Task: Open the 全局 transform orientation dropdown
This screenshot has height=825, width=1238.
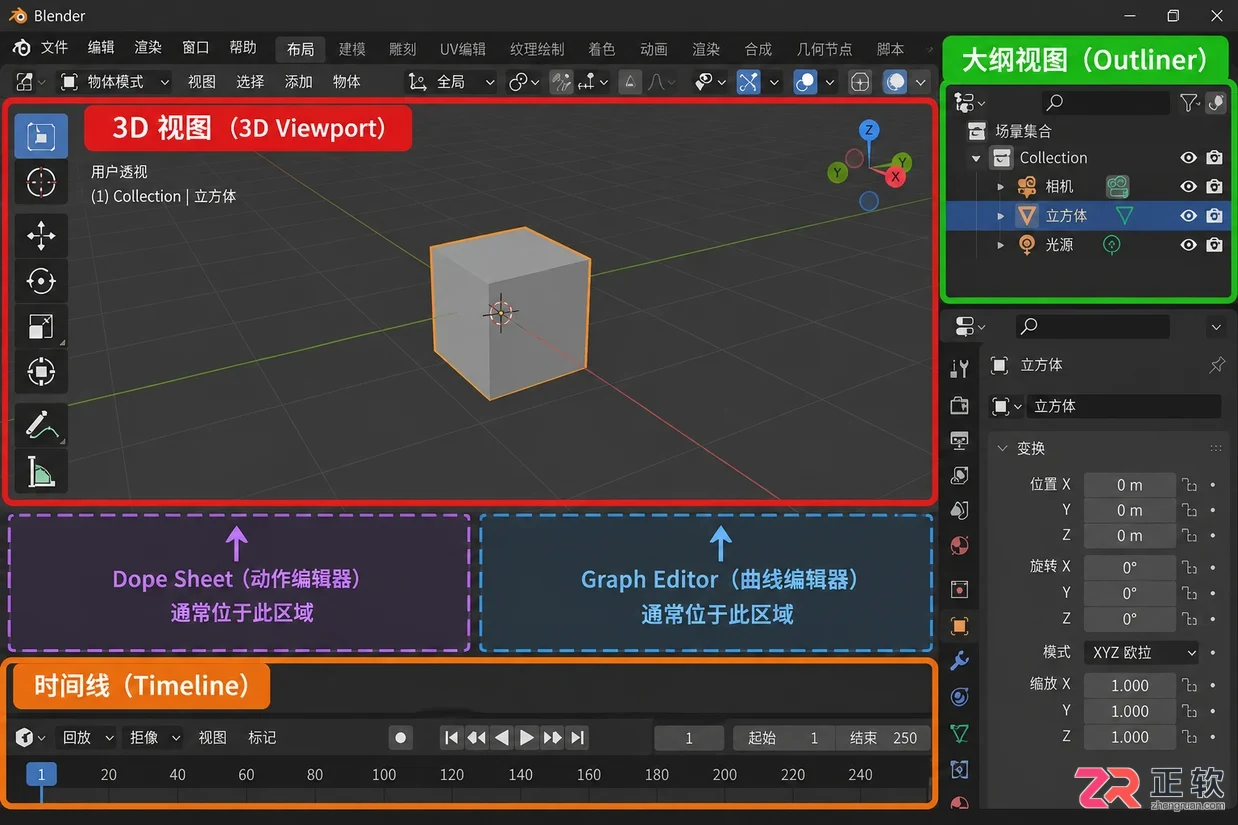Action: click(453, 82)
